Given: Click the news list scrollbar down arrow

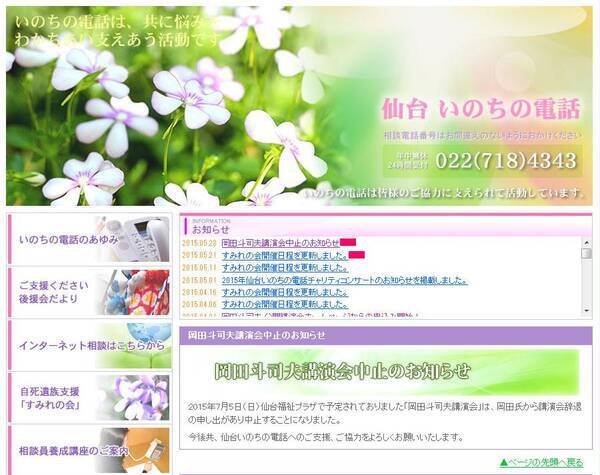Looking at the screenshot, I should coord(586,311).
